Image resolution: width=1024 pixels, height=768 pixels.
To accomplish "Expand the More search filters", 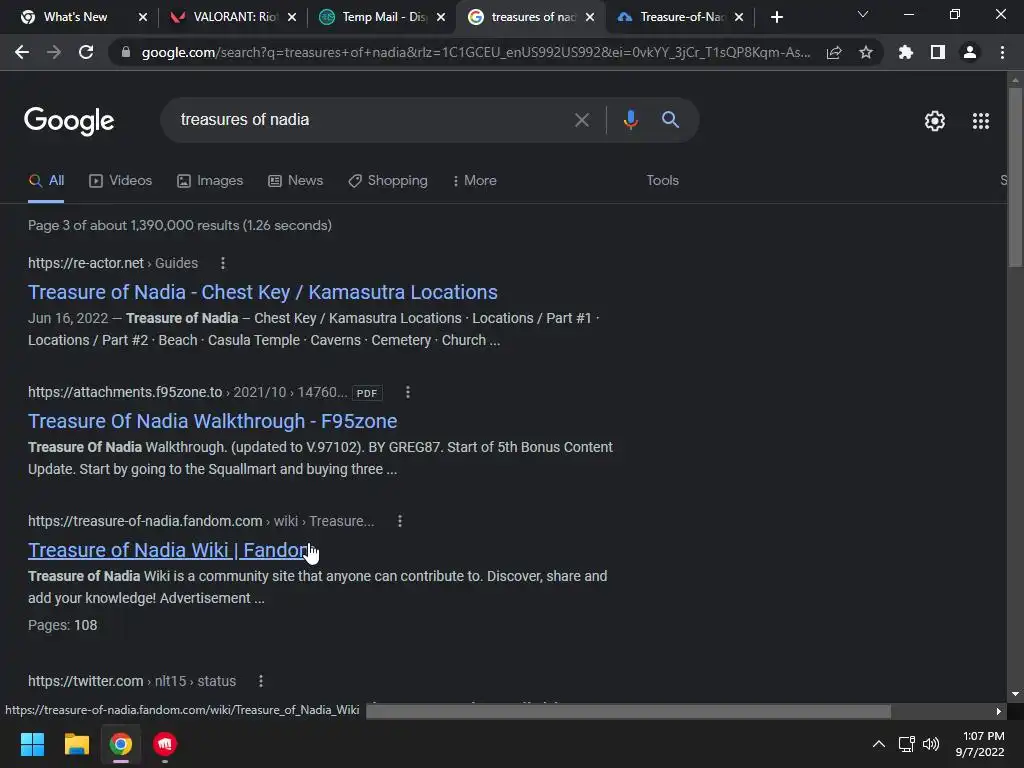I will click(474, 181).
